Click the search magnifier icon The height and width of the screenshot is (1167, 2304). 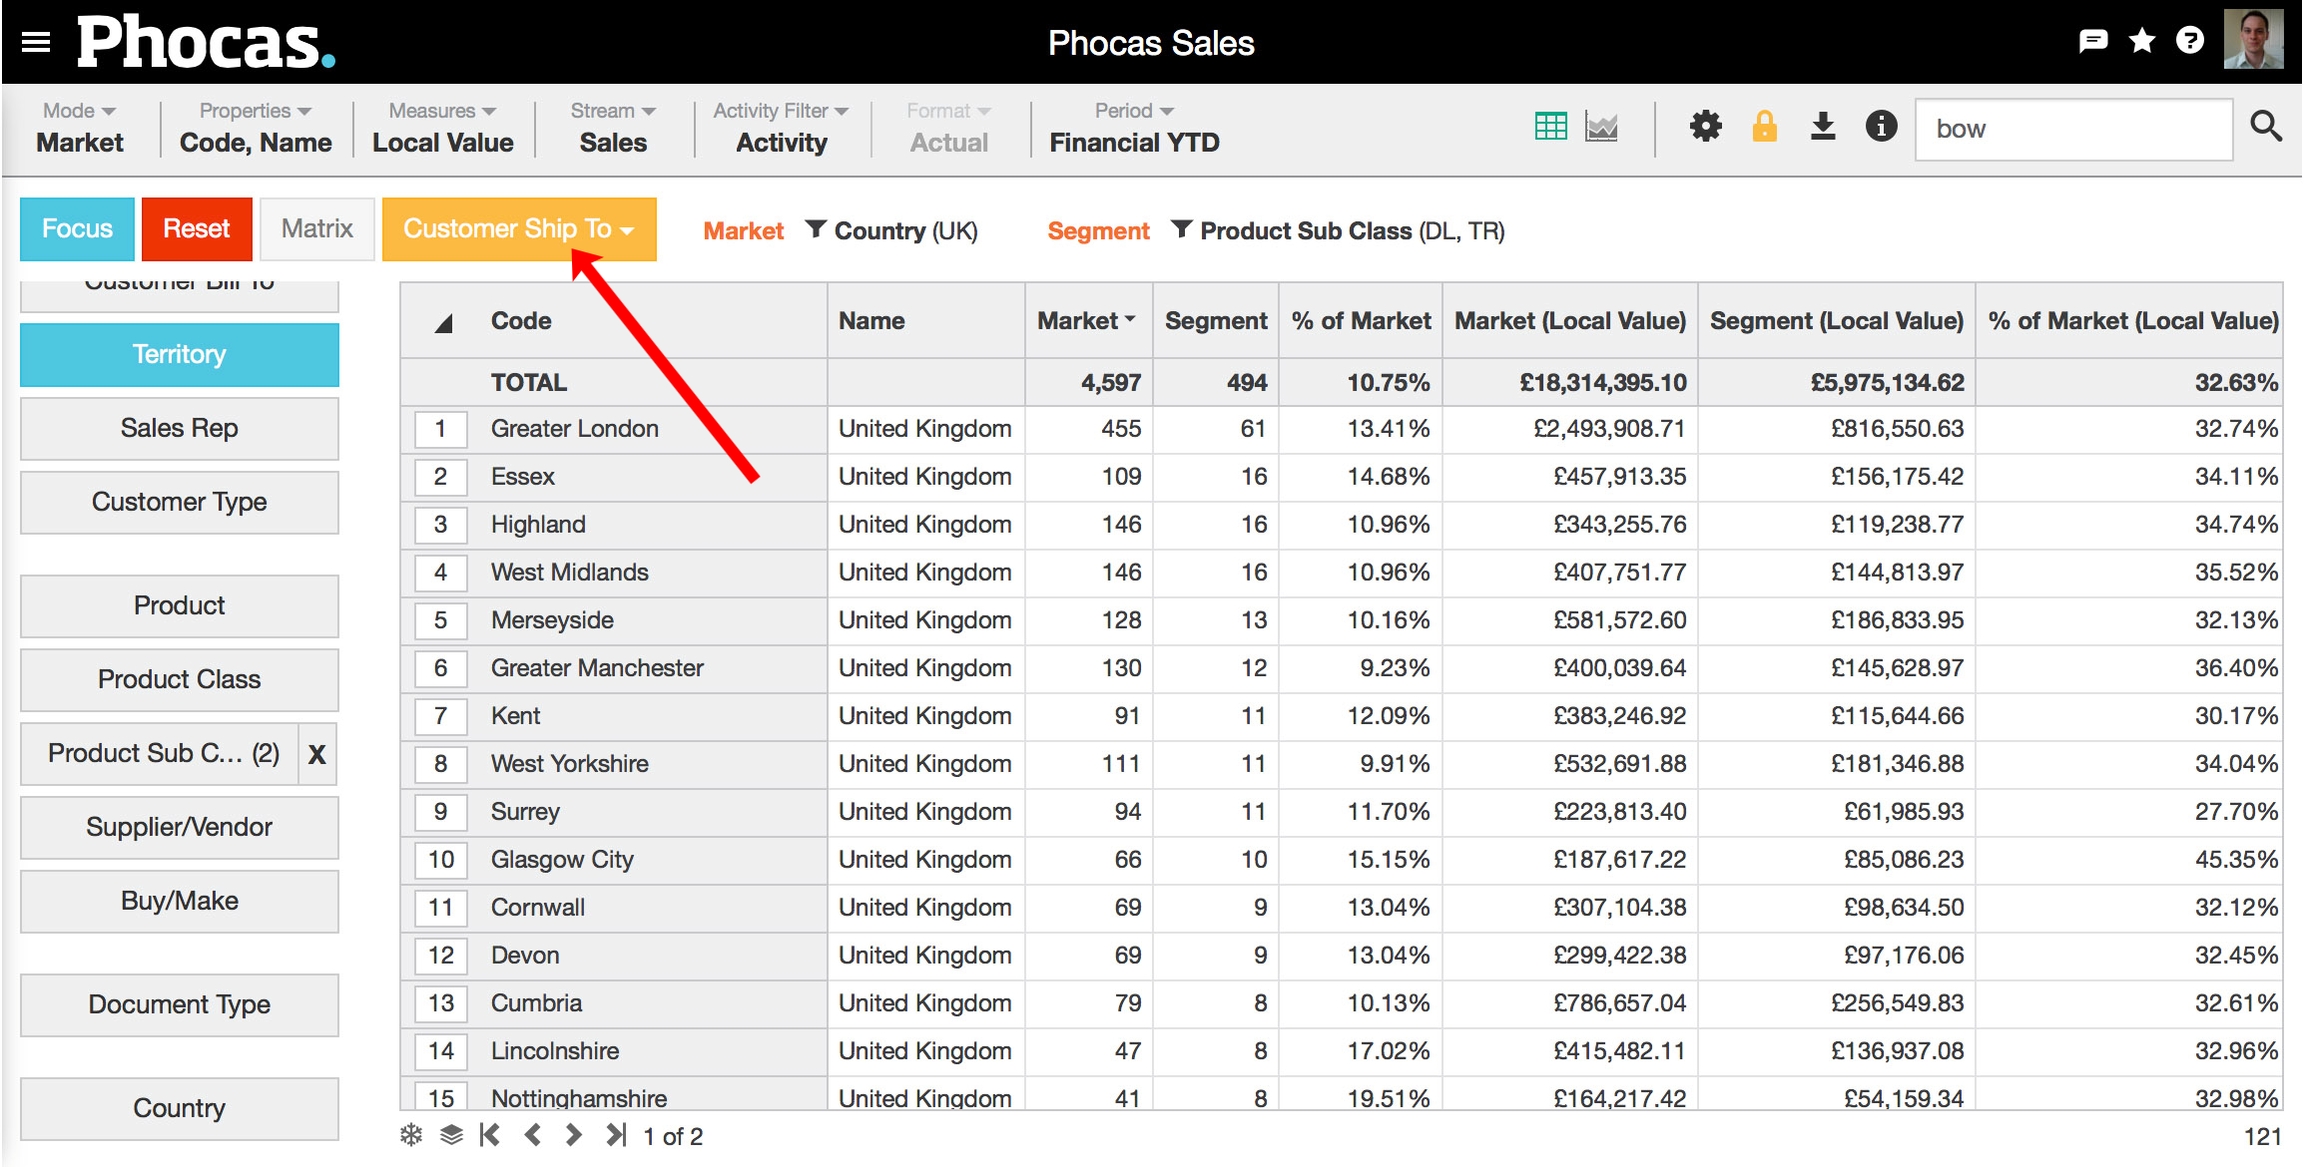coord(2266,127)
